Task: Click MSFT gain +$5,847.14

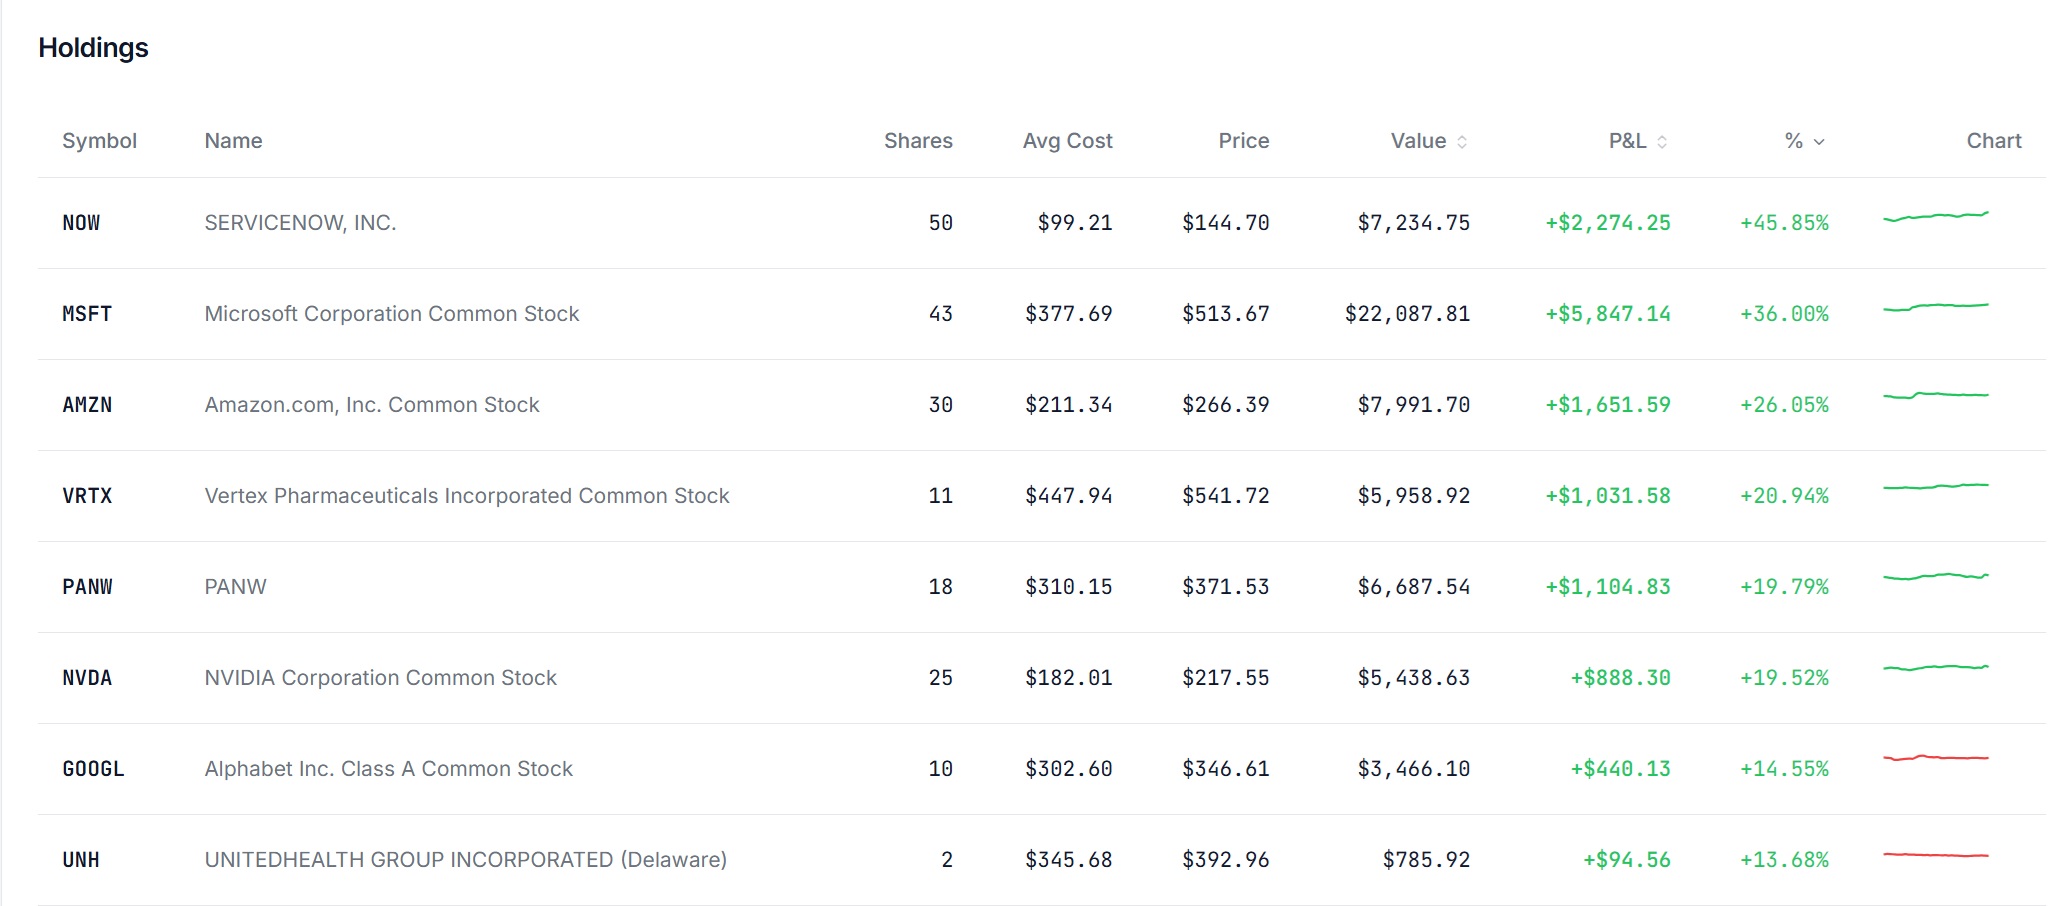Action: [1608, 314]
